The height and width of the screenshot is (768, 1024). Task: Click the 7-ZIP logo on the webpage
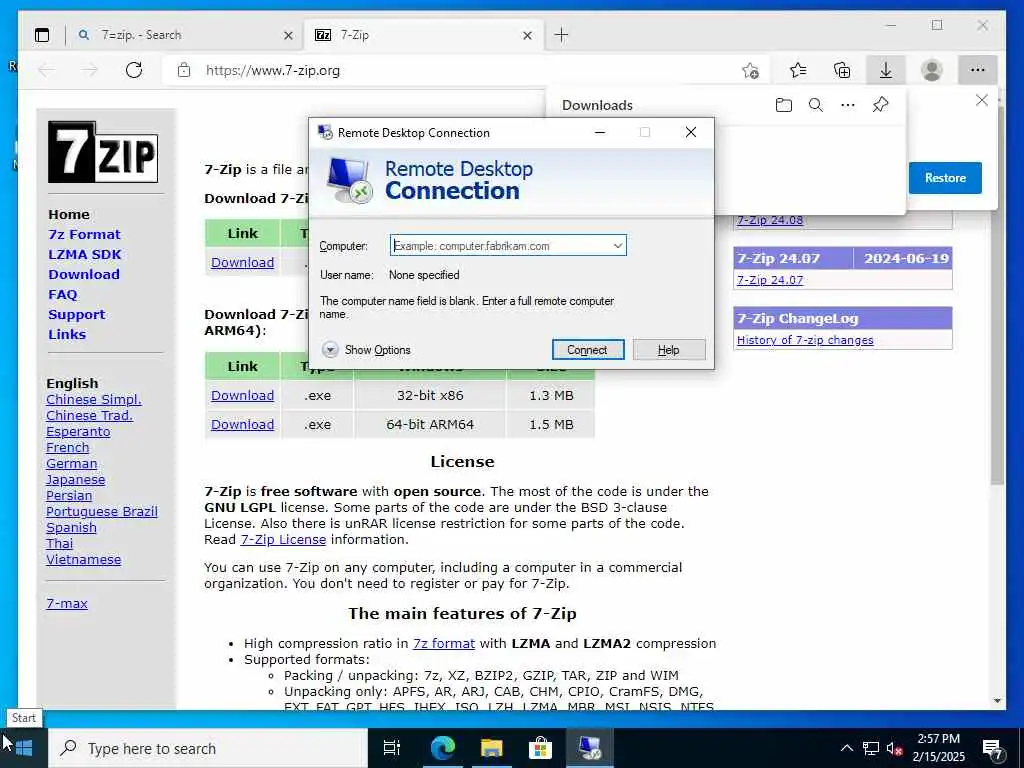103,152
